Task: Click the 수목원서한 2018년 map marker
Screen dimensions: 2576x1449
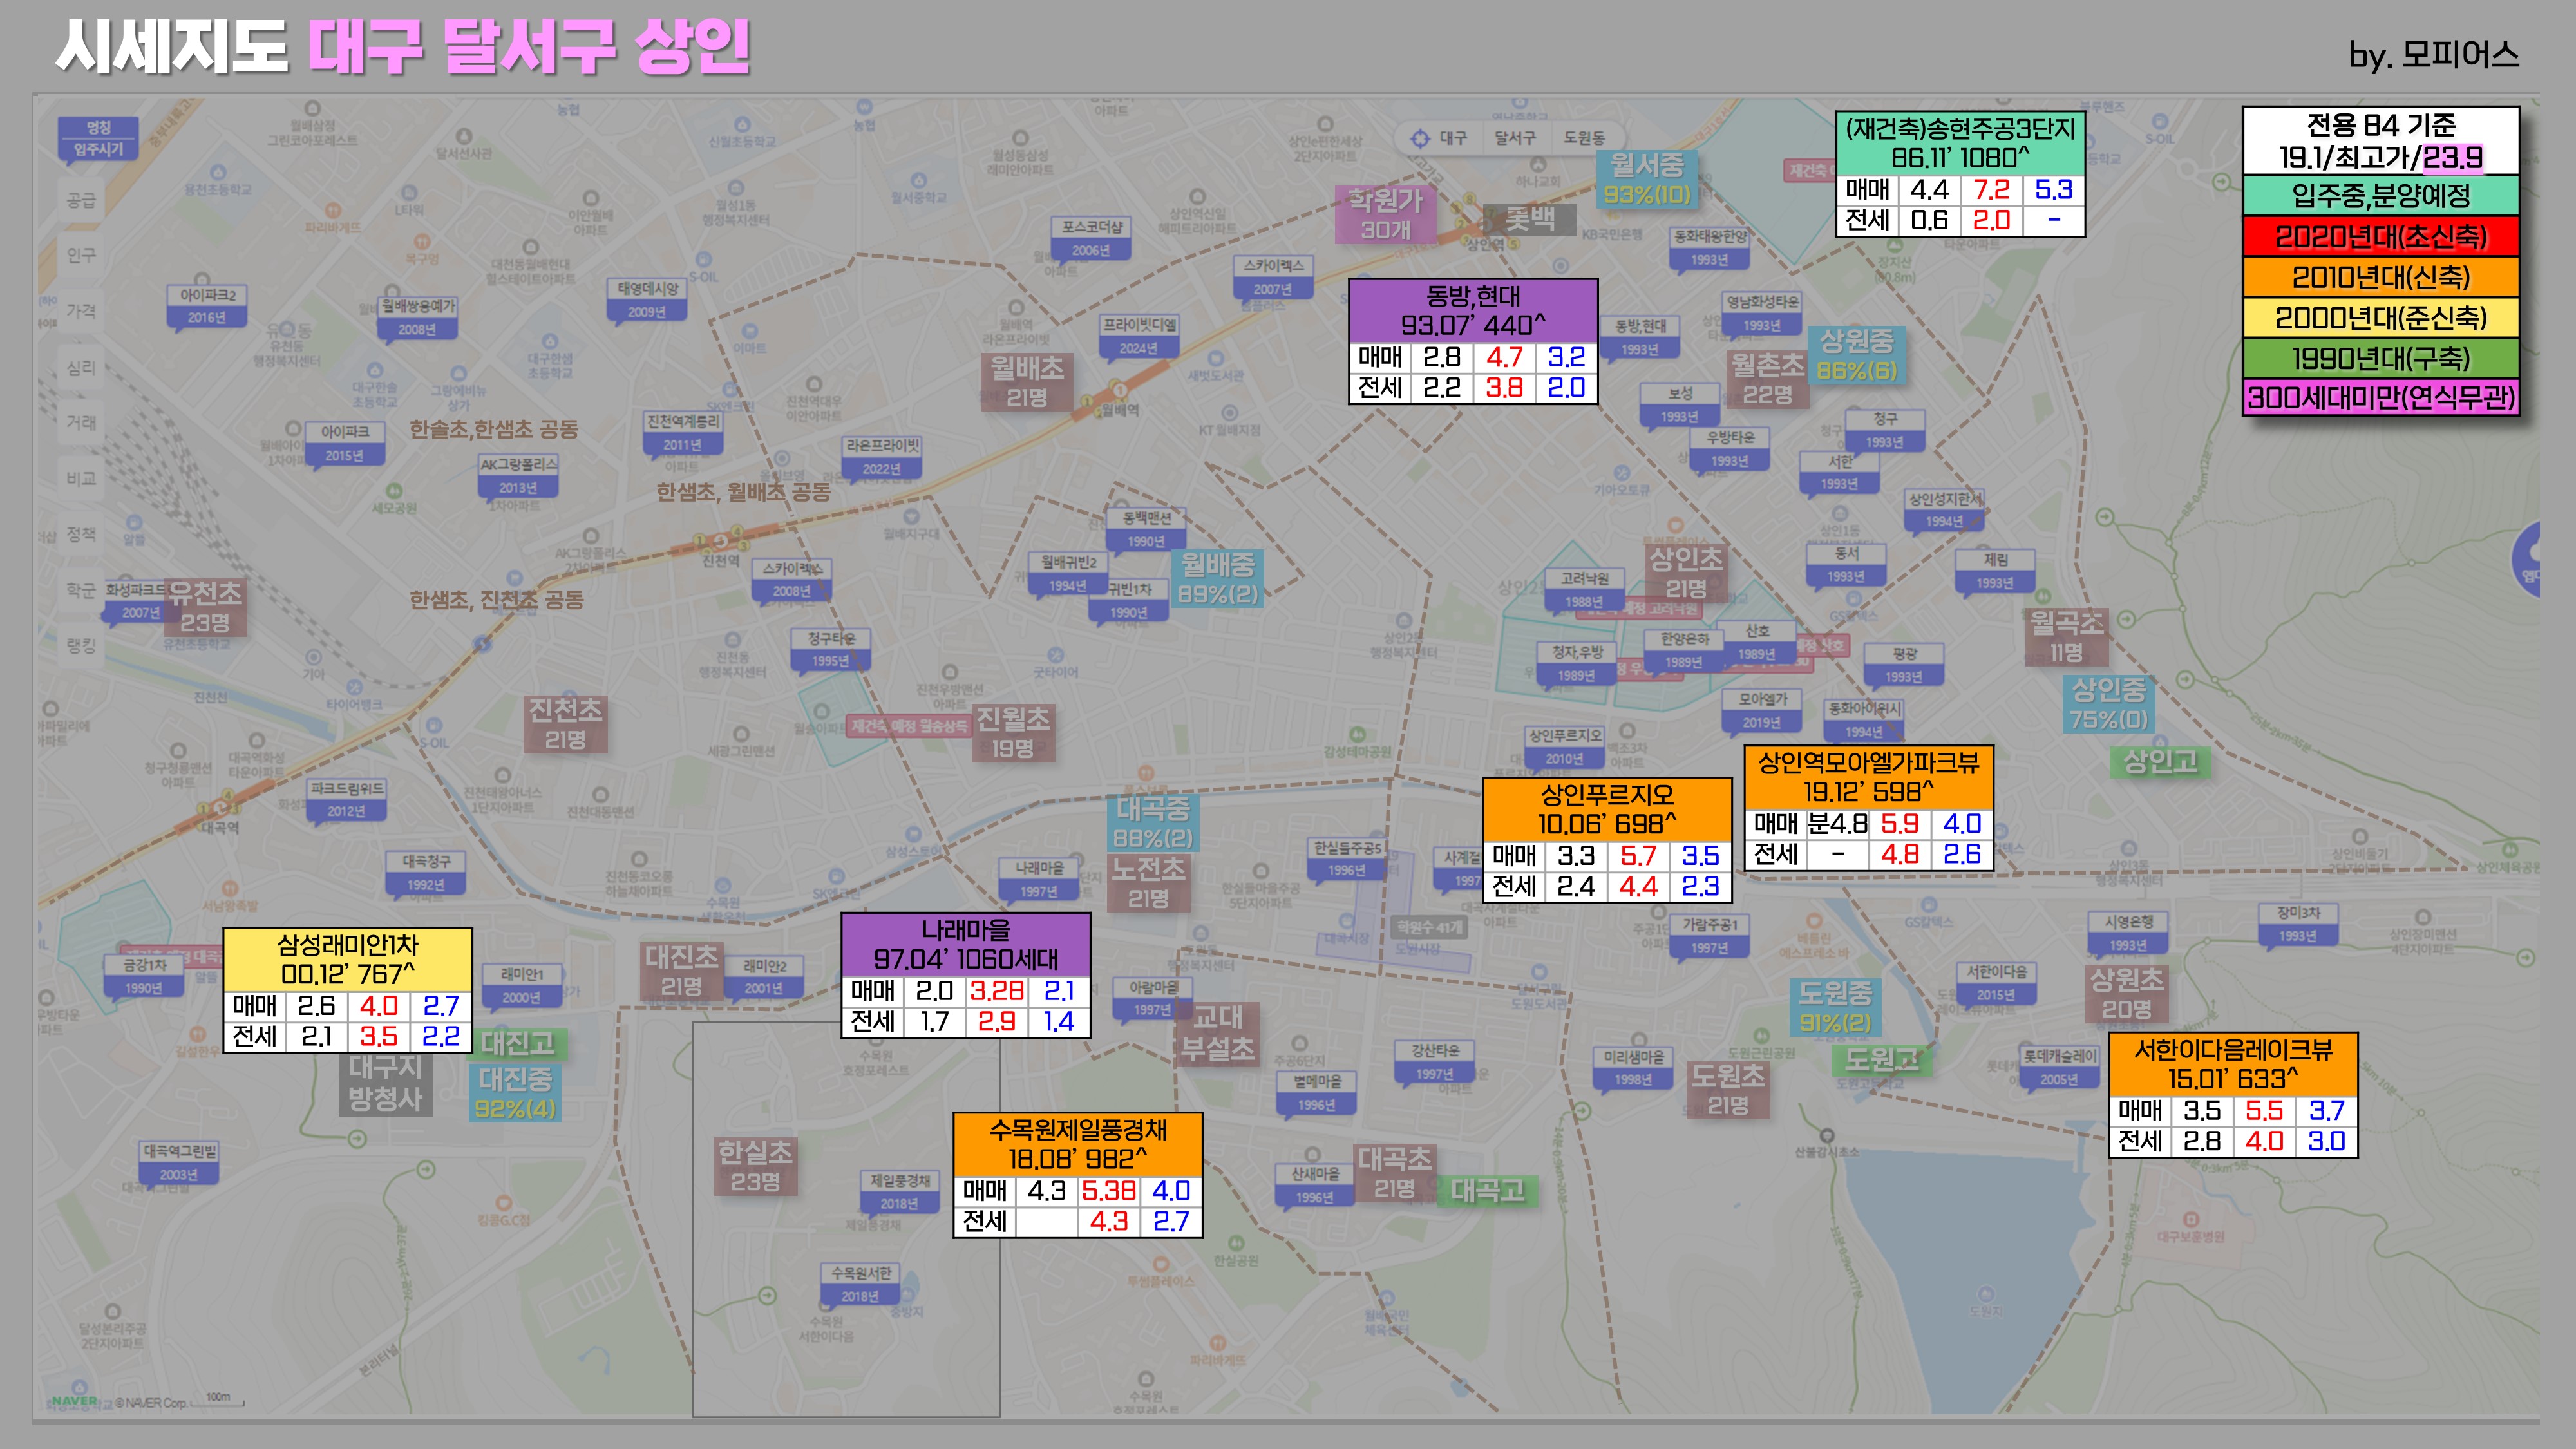Action: (860, 1284)
